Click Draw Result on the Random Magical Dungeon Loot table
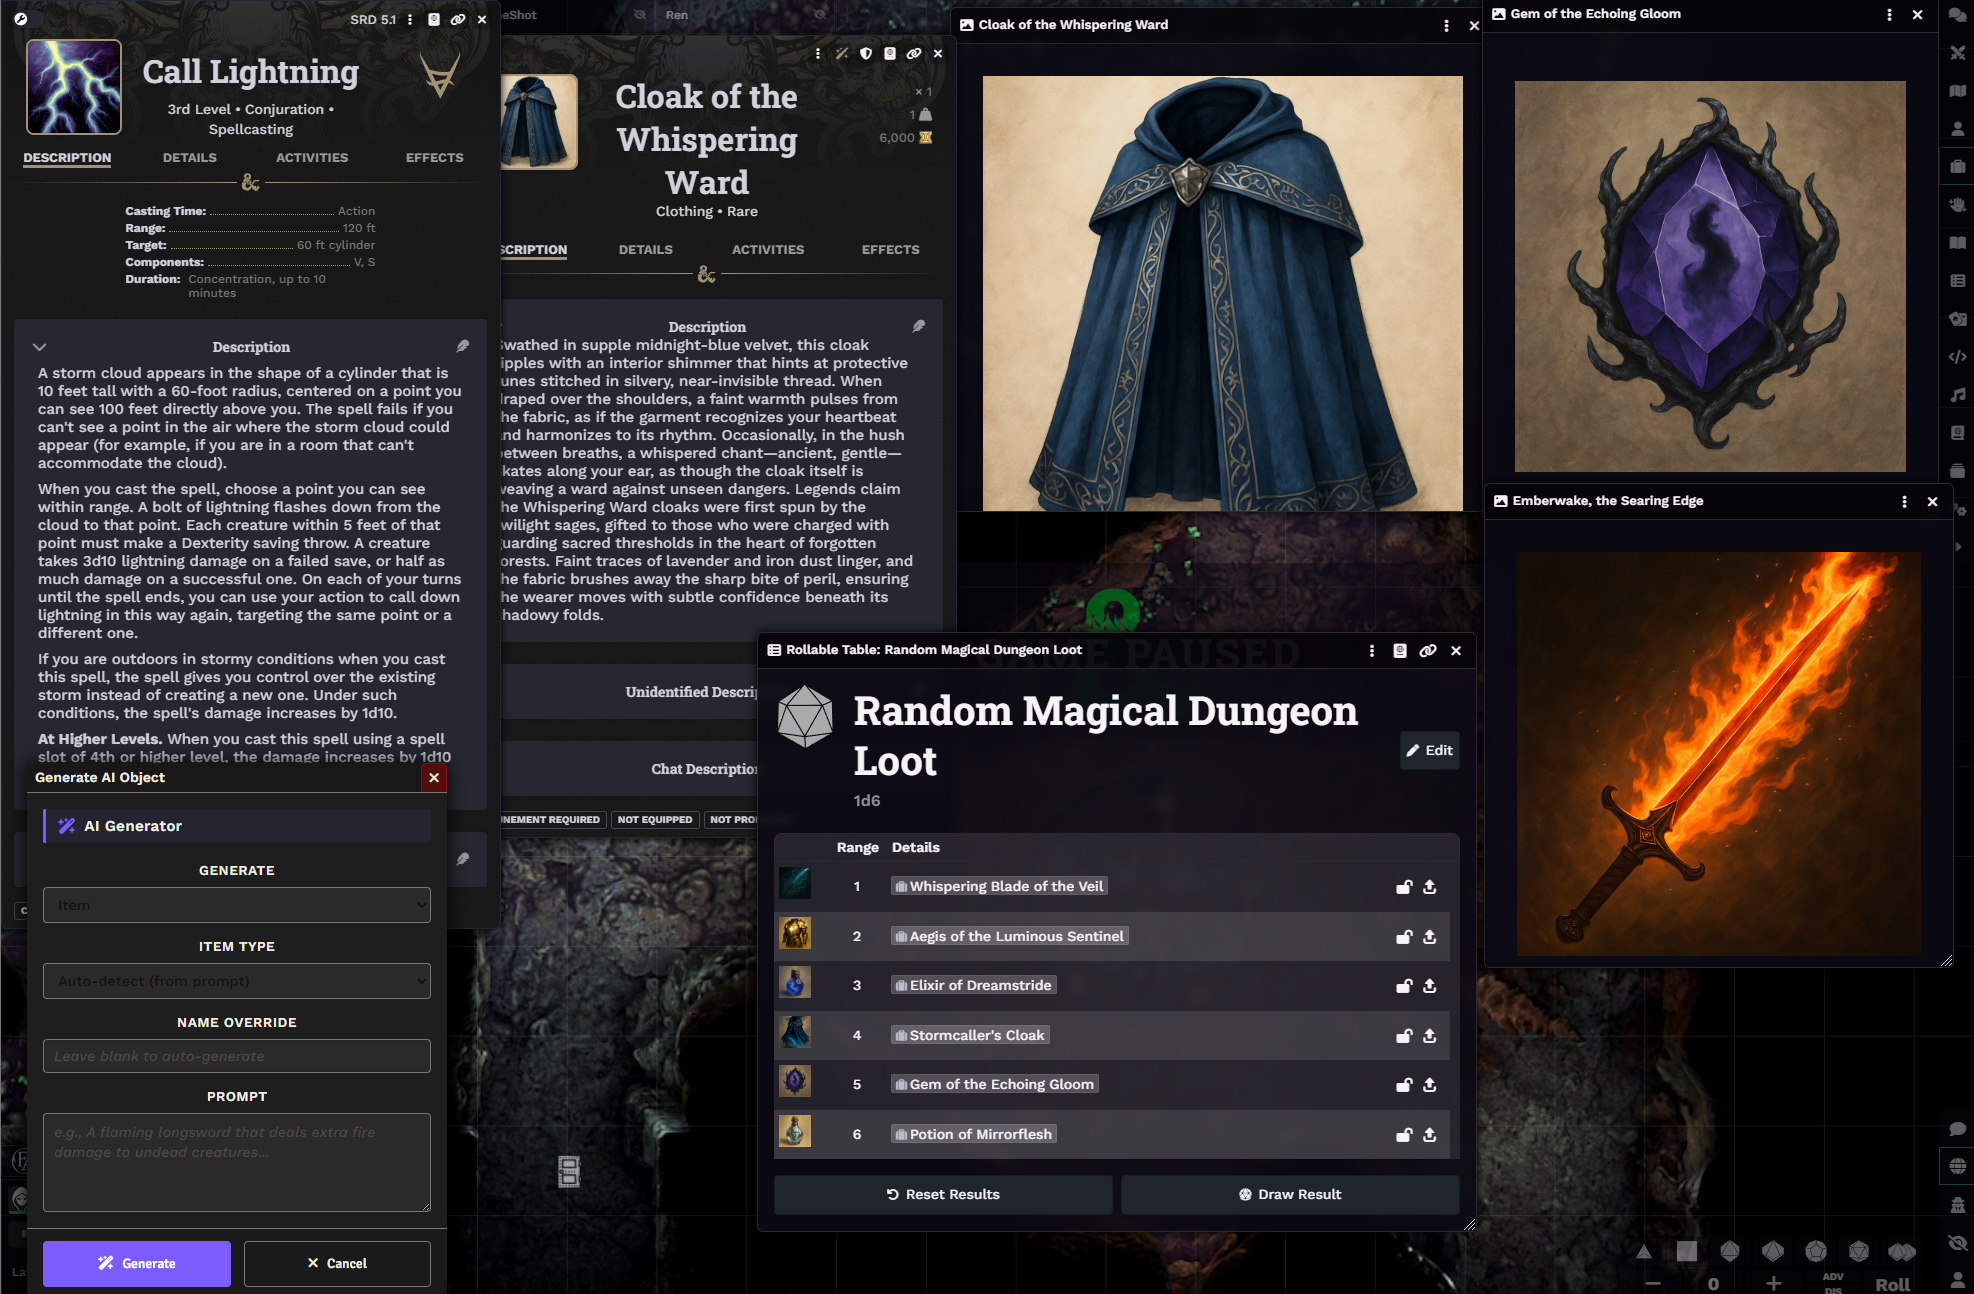 (1290, 1194)
